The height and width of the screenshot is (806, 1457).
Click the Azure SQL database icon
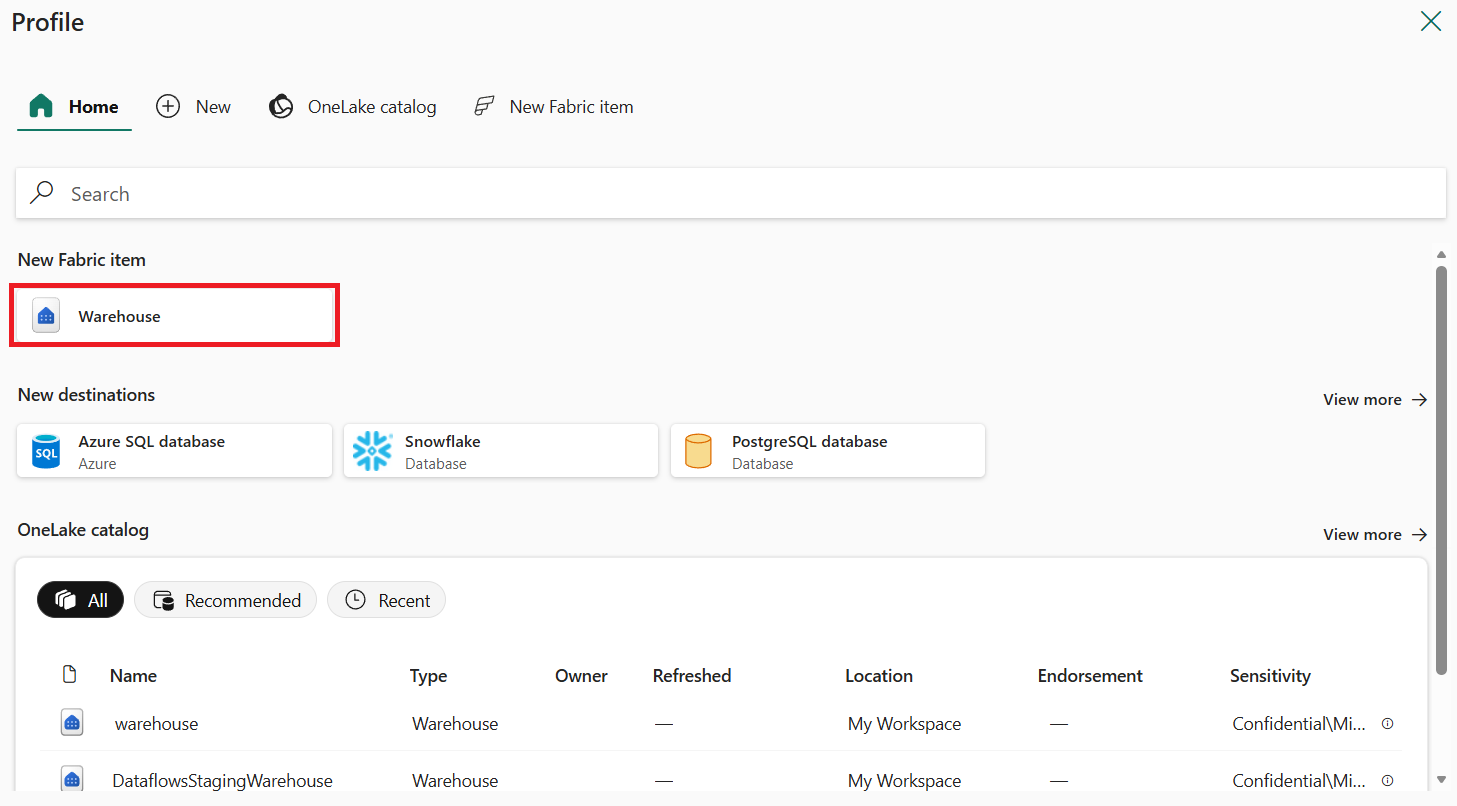(x=45, y=450)
